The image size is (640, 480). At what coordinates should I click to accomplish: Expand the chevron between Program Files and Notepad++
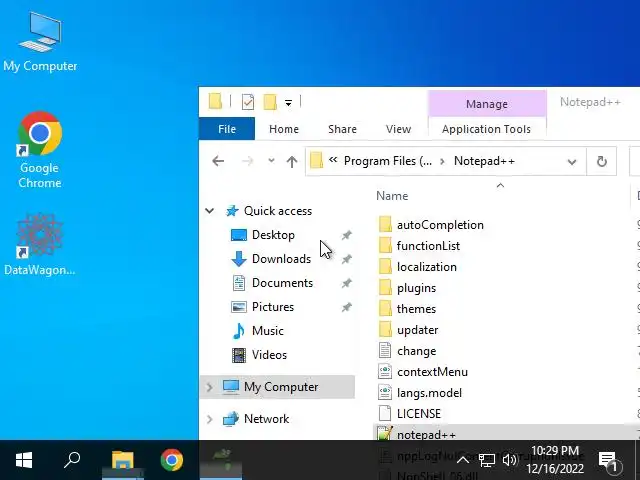pos(442,162)
